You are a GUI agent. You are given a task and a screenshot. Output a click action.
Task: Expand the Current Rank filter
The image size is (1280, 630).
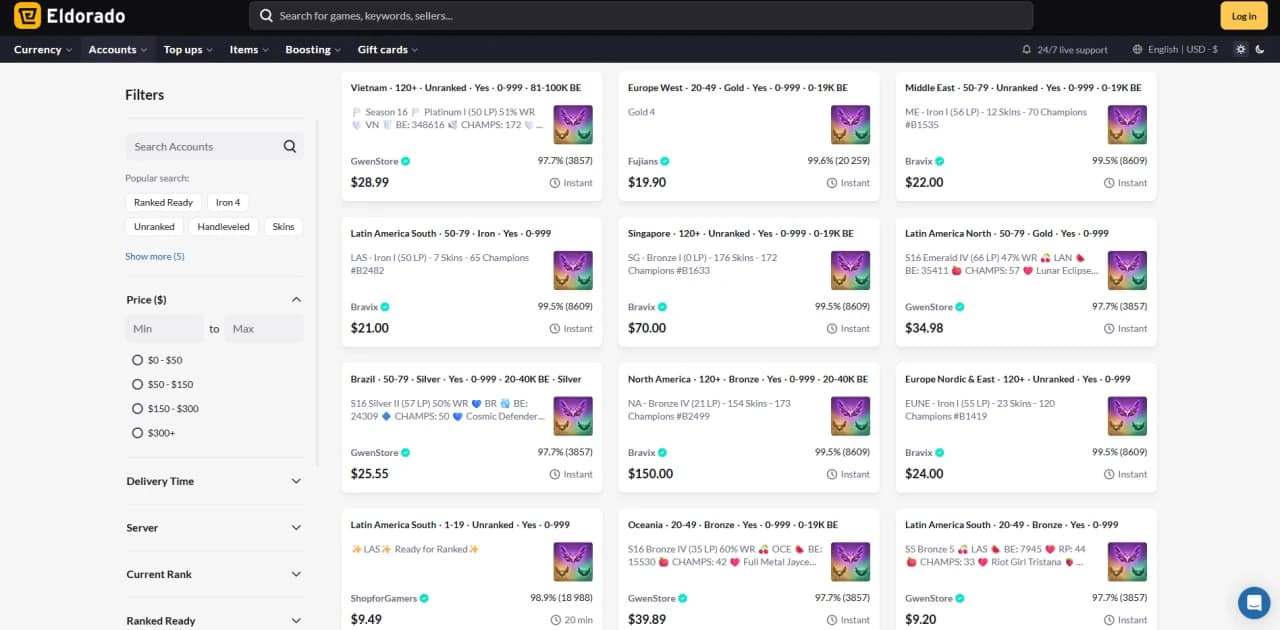point(214,574)
